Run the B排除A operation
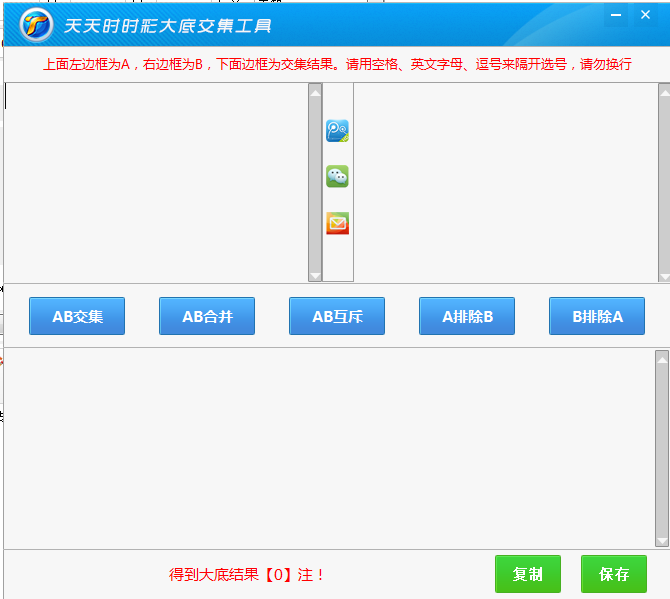 coord(596,316)
